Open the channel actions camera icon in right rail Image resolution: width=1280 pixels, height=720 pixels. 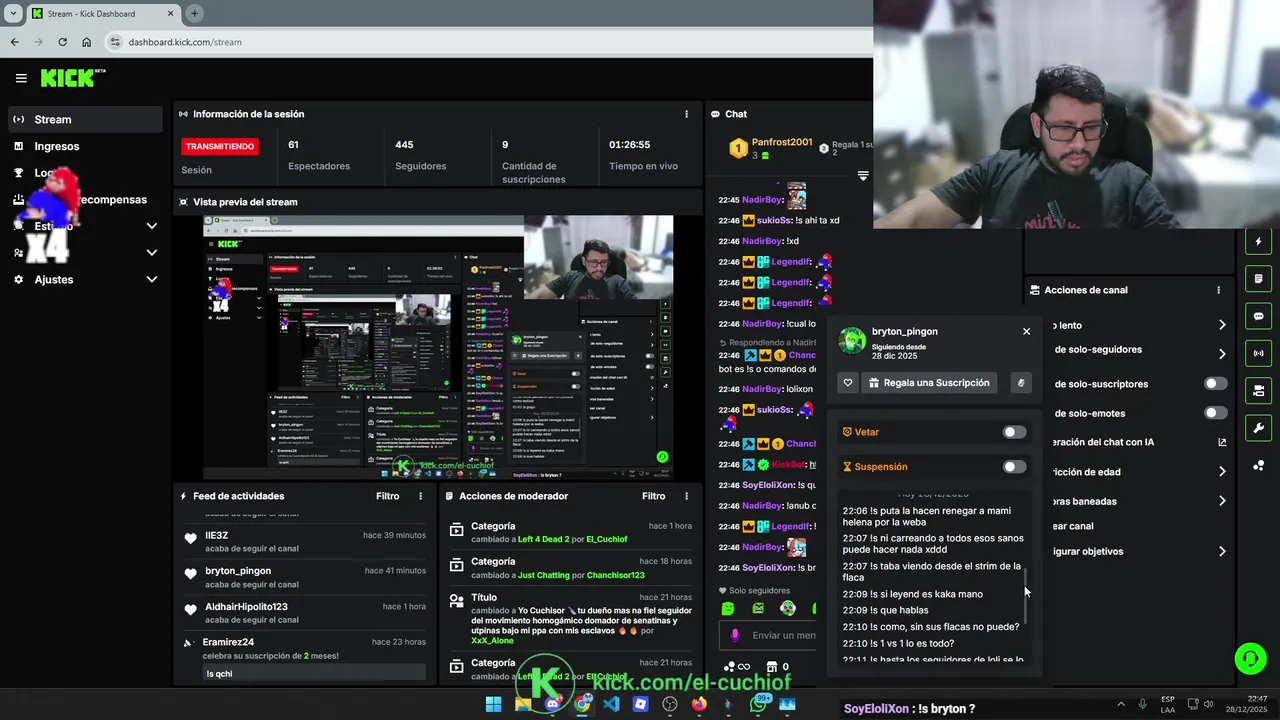pos(1258,390)
